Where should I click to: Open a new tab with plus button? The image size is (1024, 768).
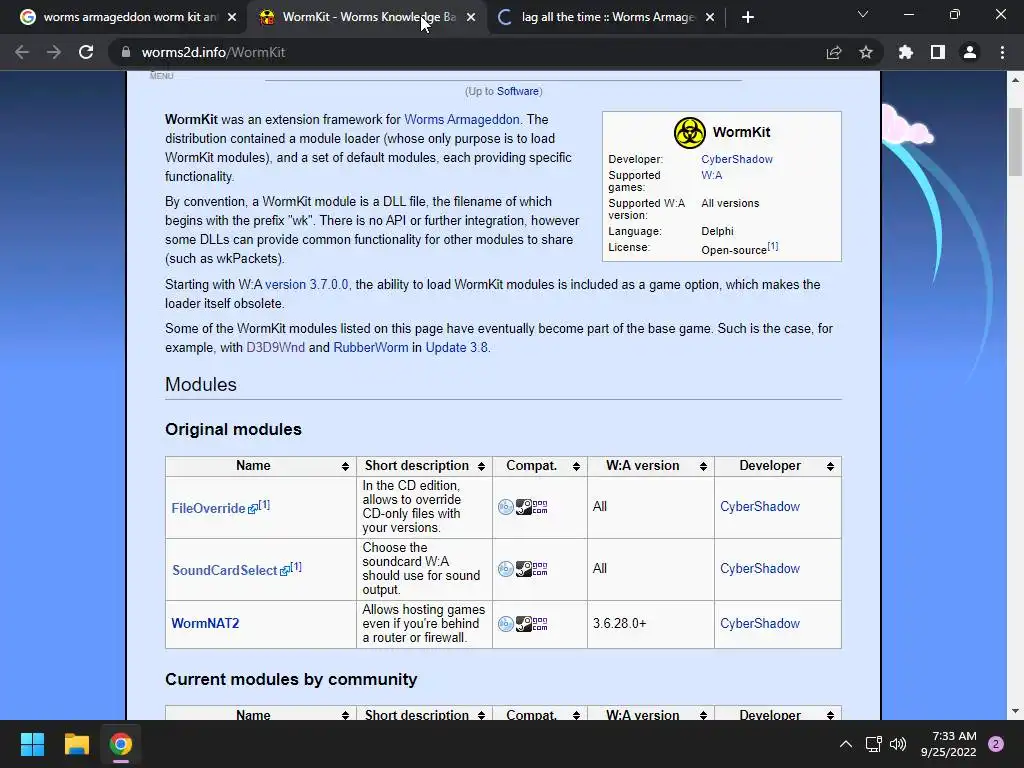point(748,17)
